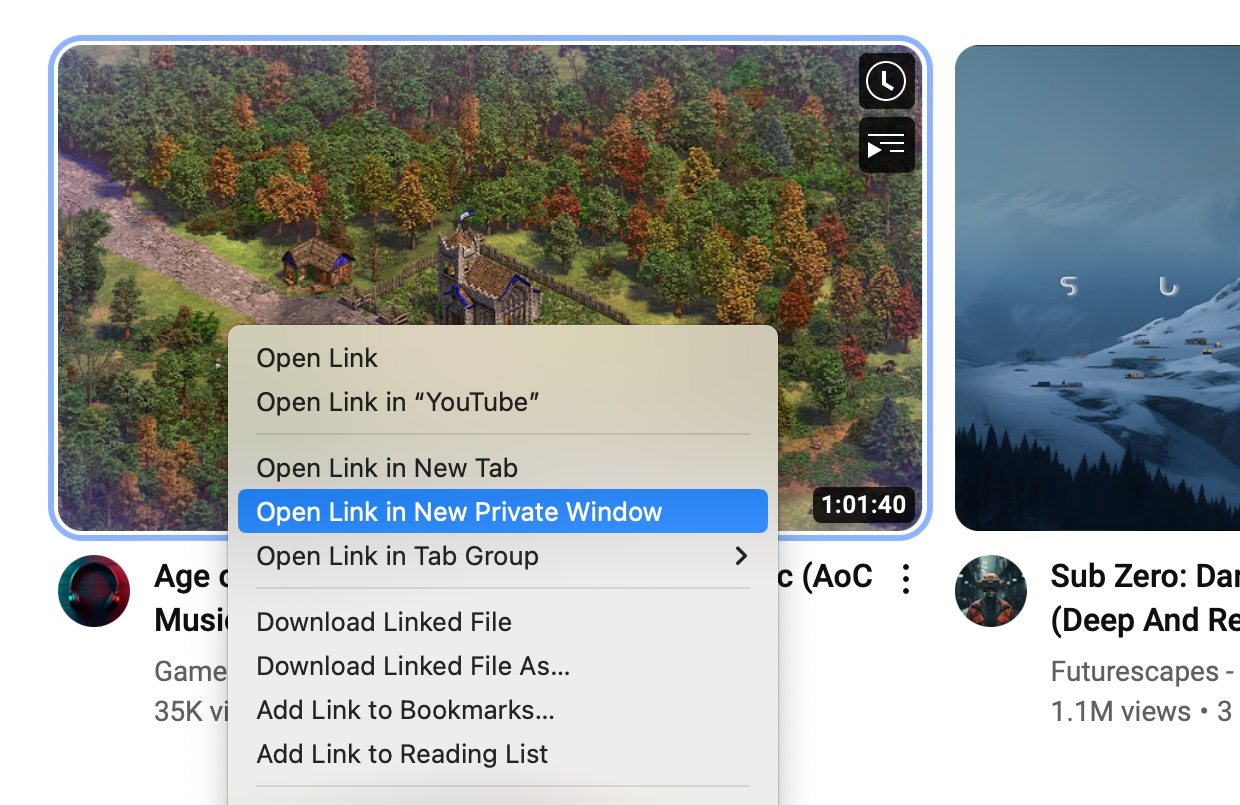Select plain "Open Link" from context menu
1240x805 pixels.
click(317, 358)
